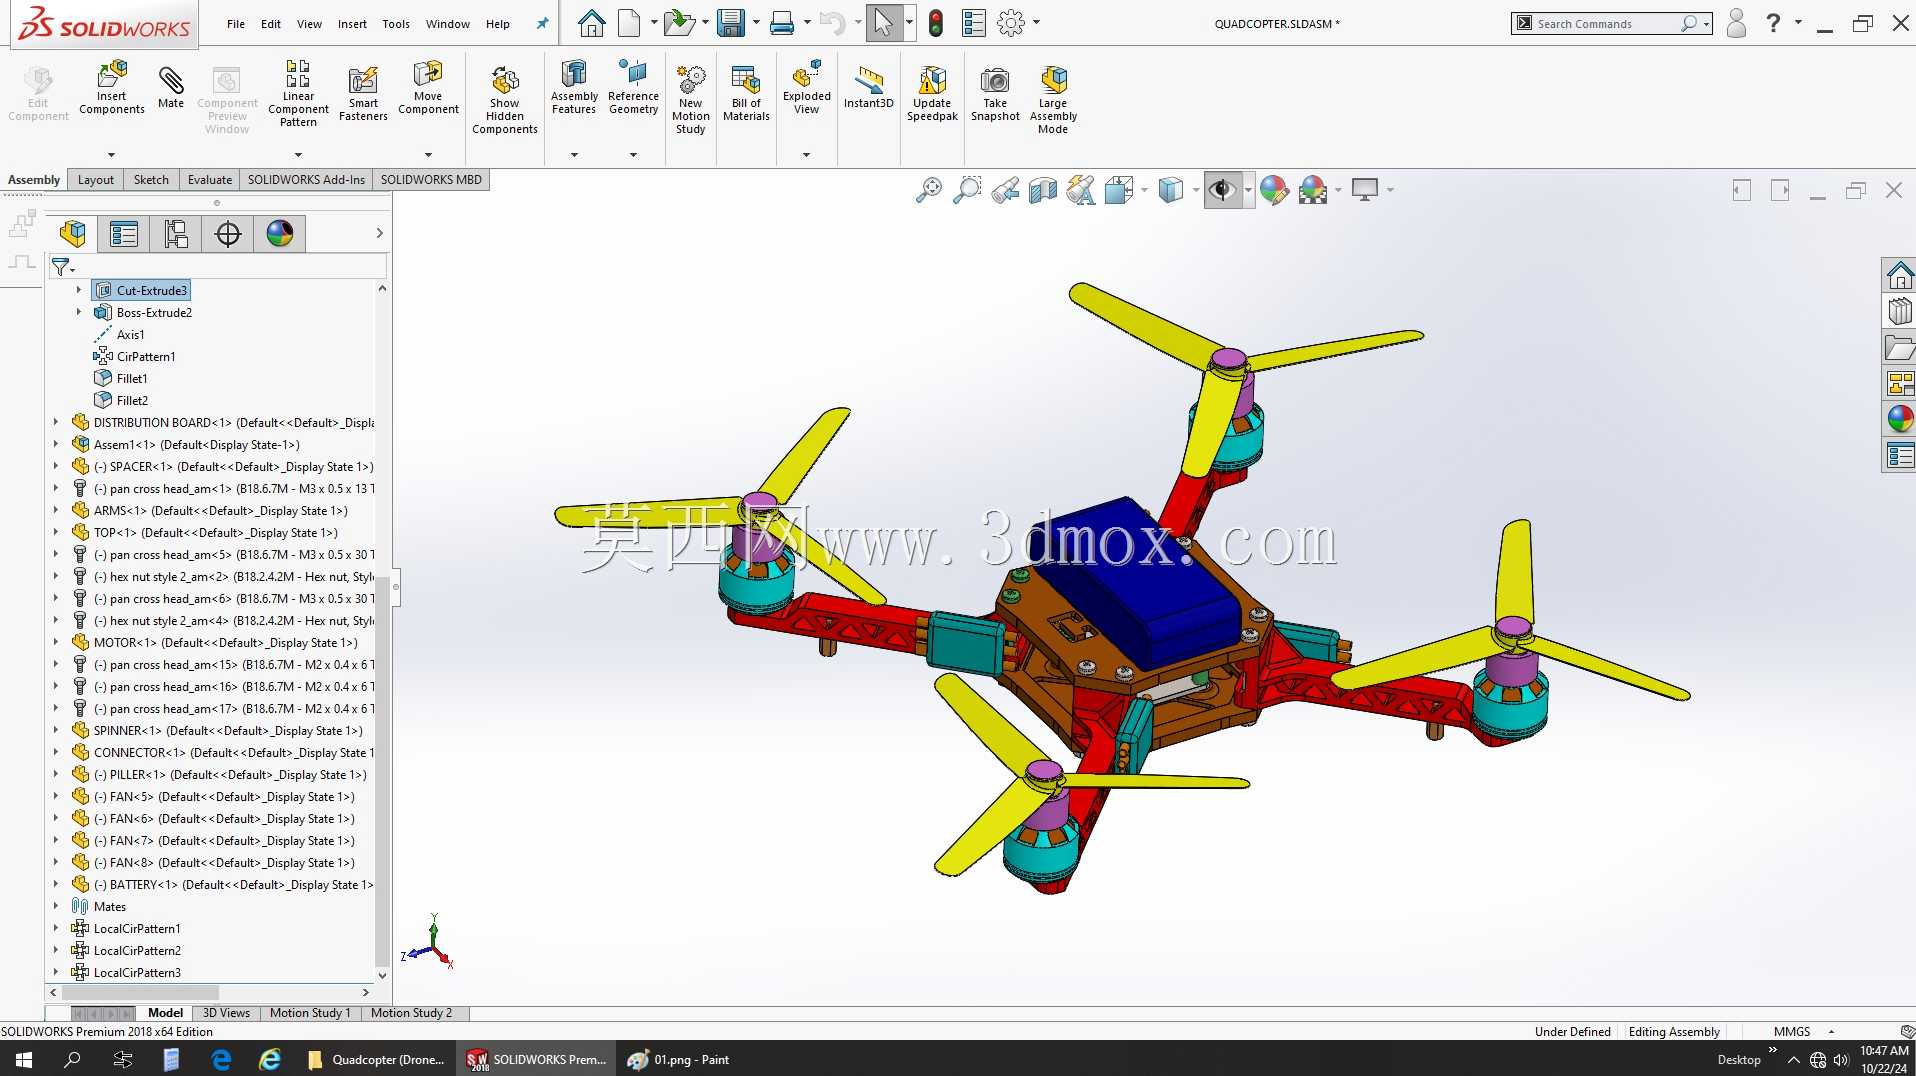
Task: Toggle Large Assembly Mode
Action: (1053, 99)
